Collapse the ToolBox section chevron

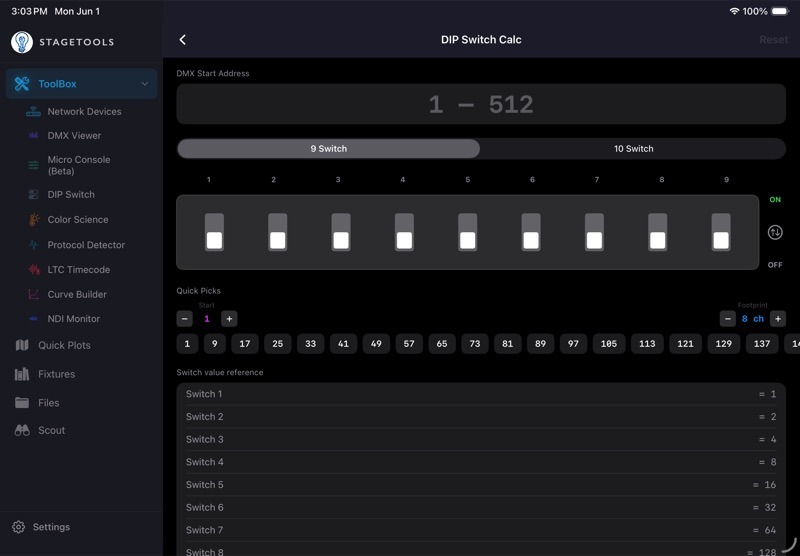pos(145,84)
